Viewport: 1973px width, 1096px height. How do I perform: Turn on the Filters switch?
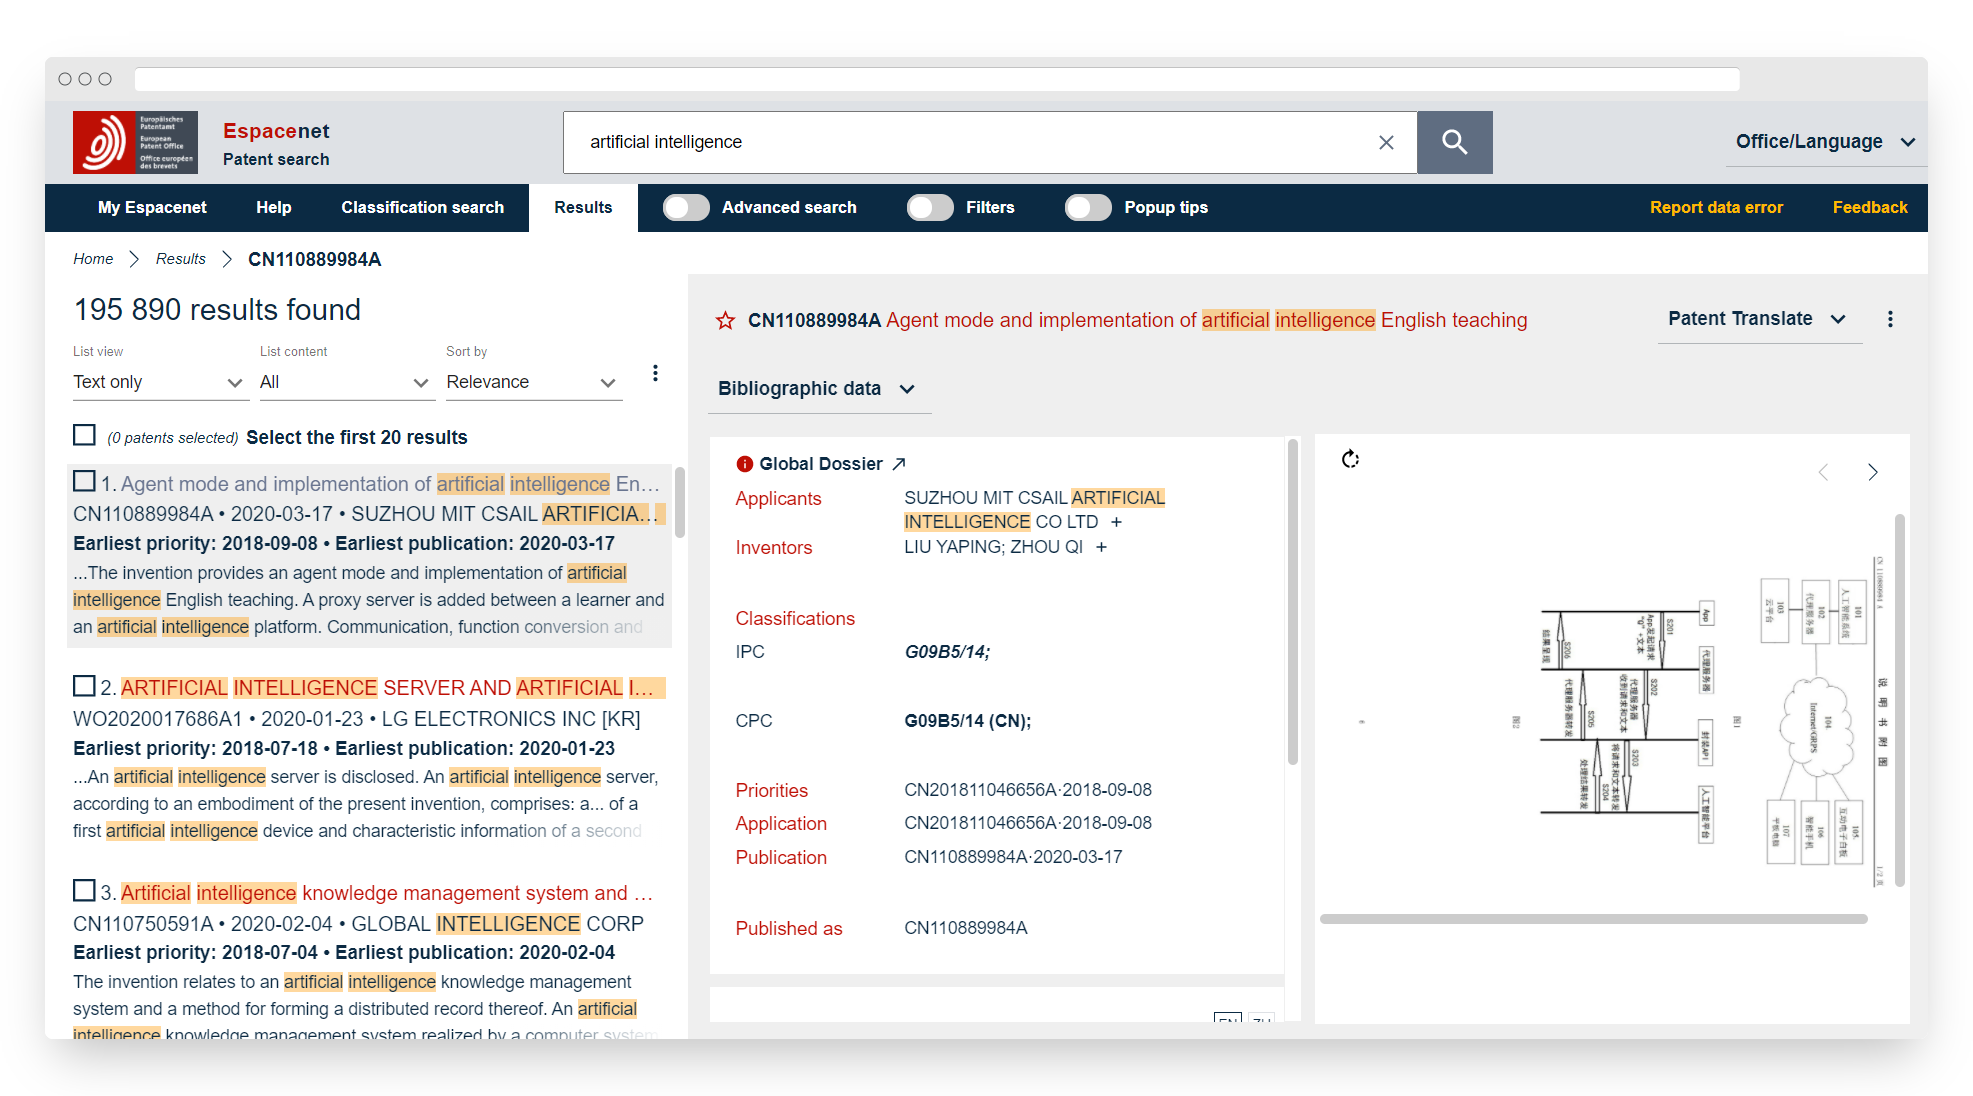coord(930,208)
